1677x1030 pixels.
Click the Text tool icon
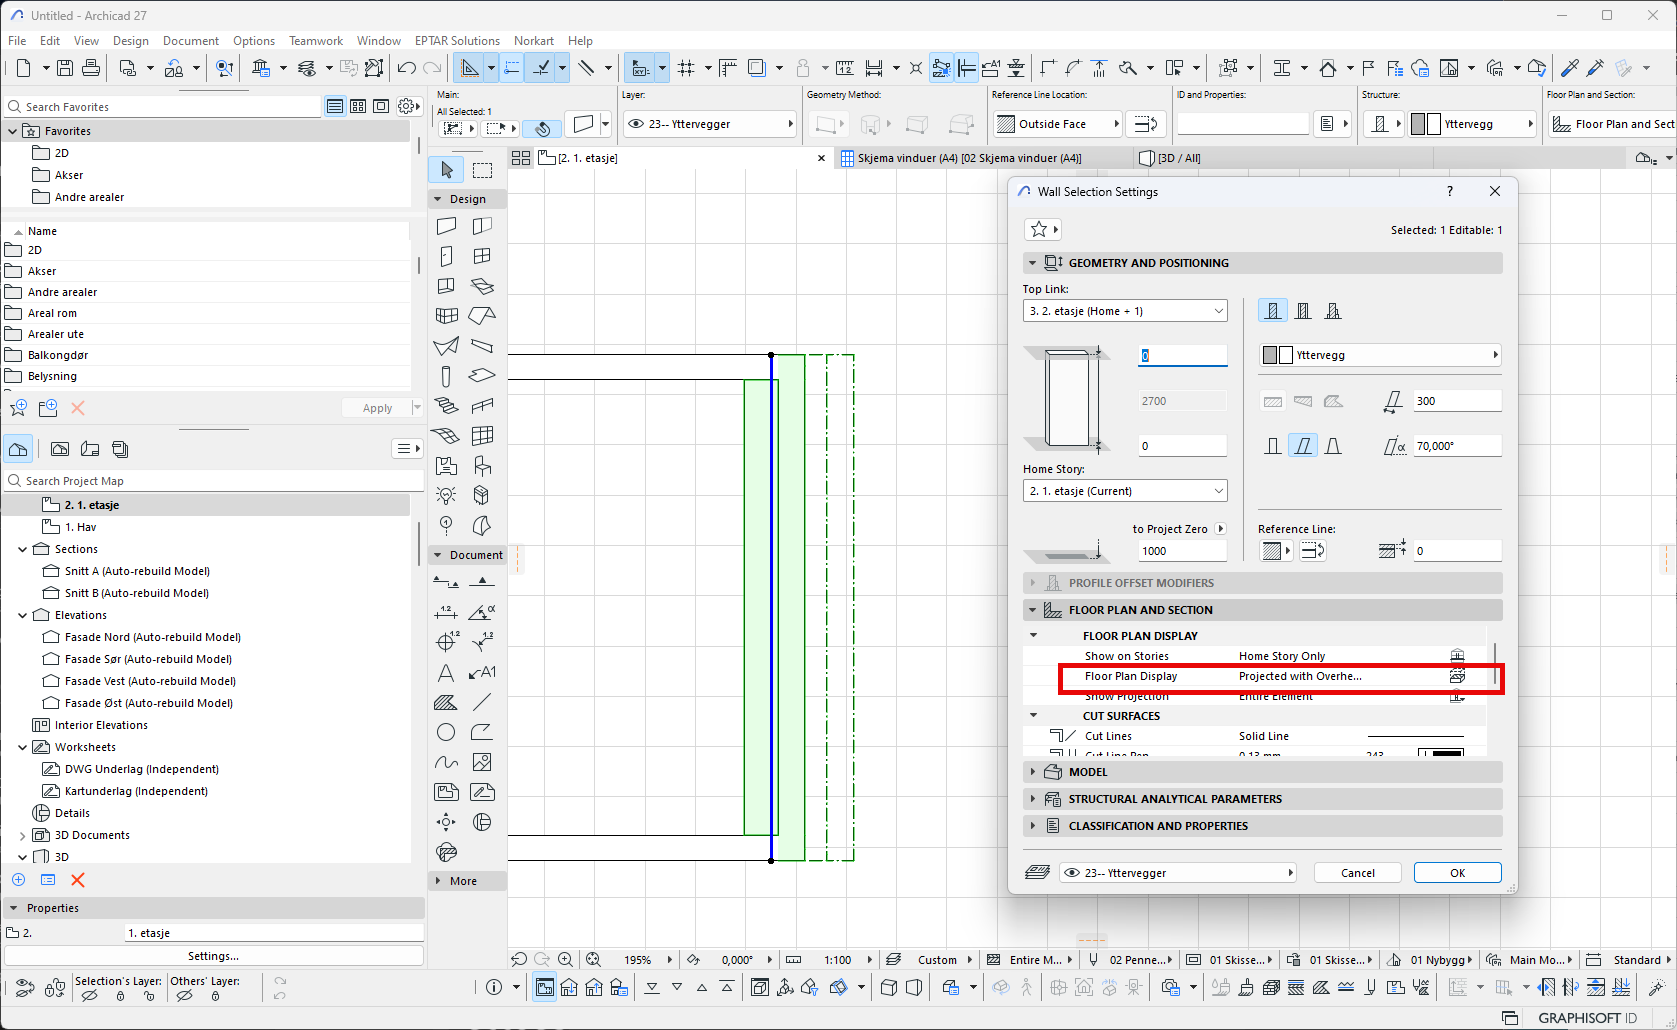446,673
